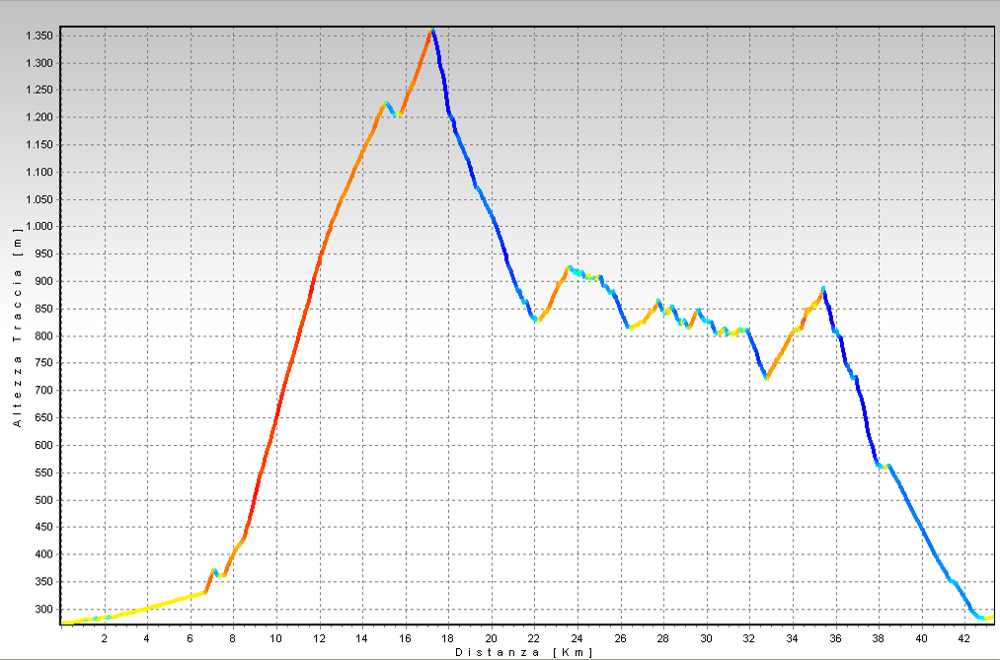Click the secondary peak near km 15
The height and width of the screenshot is (660, 1000).
tap(386, 103)
